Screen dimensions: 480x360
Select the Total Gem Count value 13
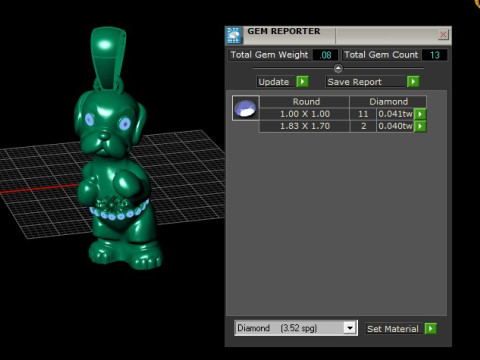point(434,55)
